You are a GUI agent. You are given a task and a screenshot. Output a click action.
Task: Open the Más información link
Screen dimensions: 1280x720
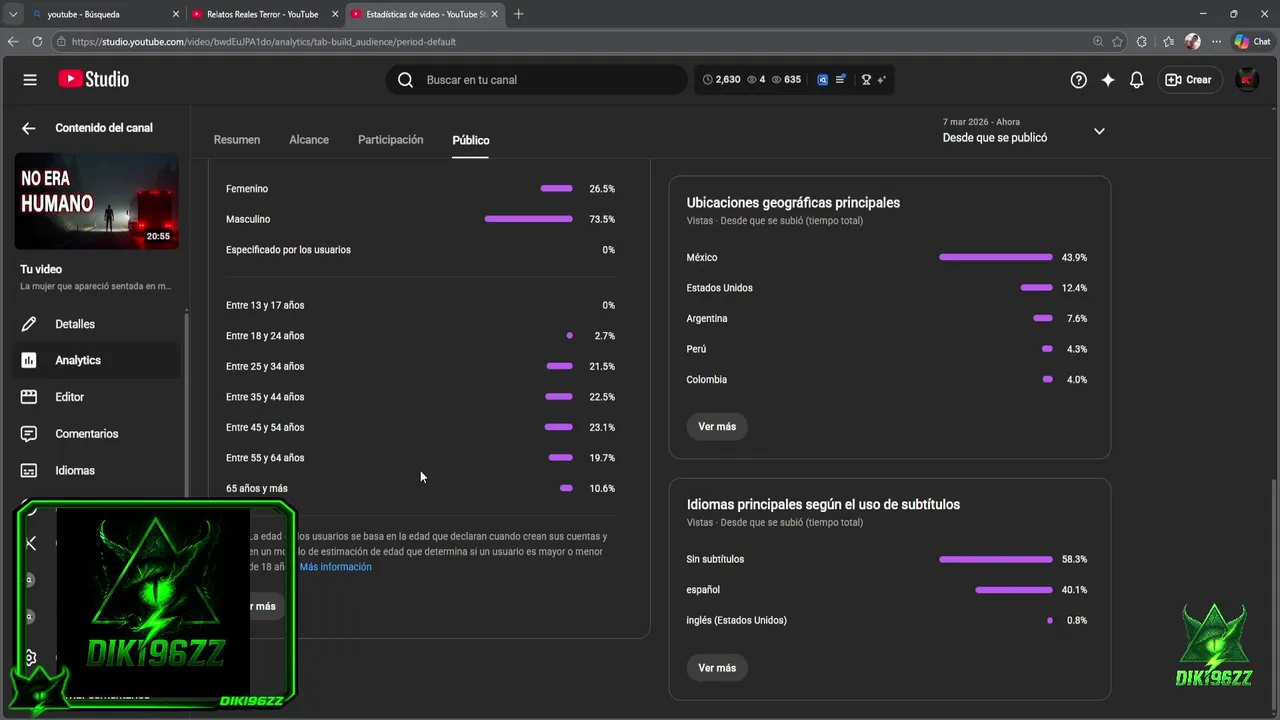(335, 567)
